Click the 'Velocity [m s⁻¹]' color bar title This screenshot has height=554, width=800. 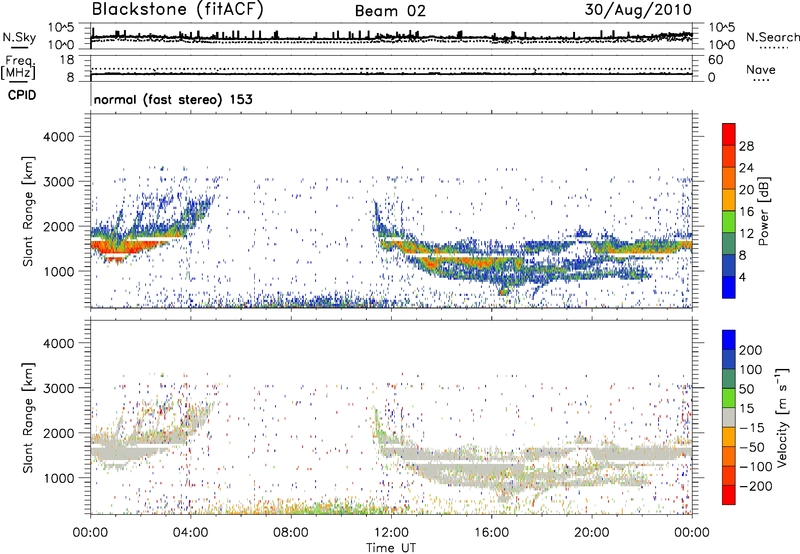[782, 417]
